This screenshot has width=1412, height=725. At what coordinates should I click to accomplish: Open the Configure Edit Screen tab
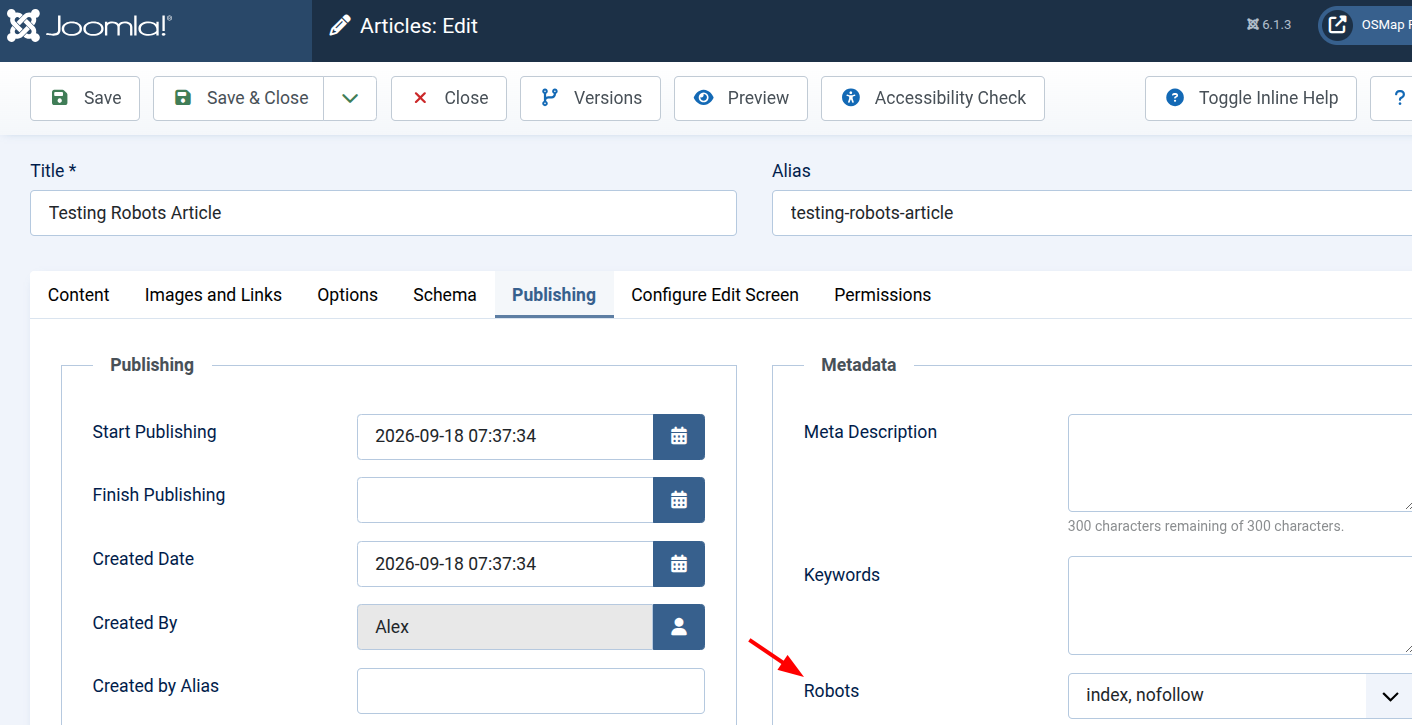[715, 295]
